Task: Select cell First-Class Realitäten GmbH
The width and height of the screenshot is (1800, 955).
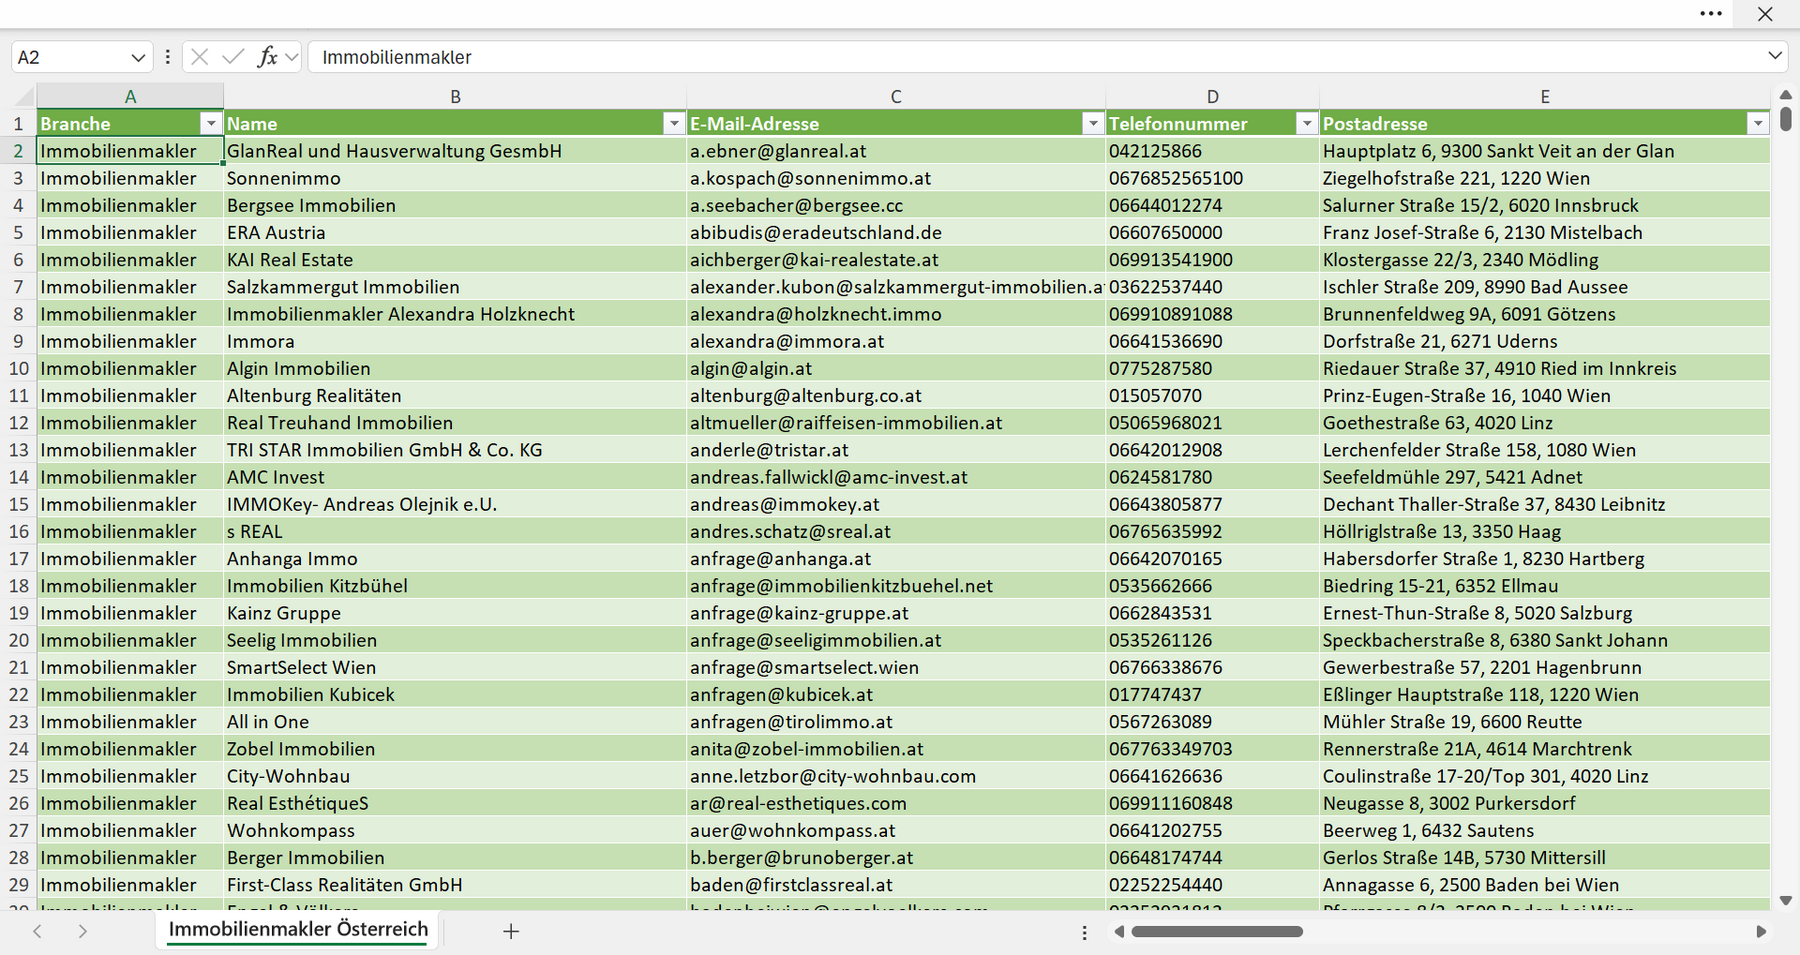Action: click(x=455, y=884)
